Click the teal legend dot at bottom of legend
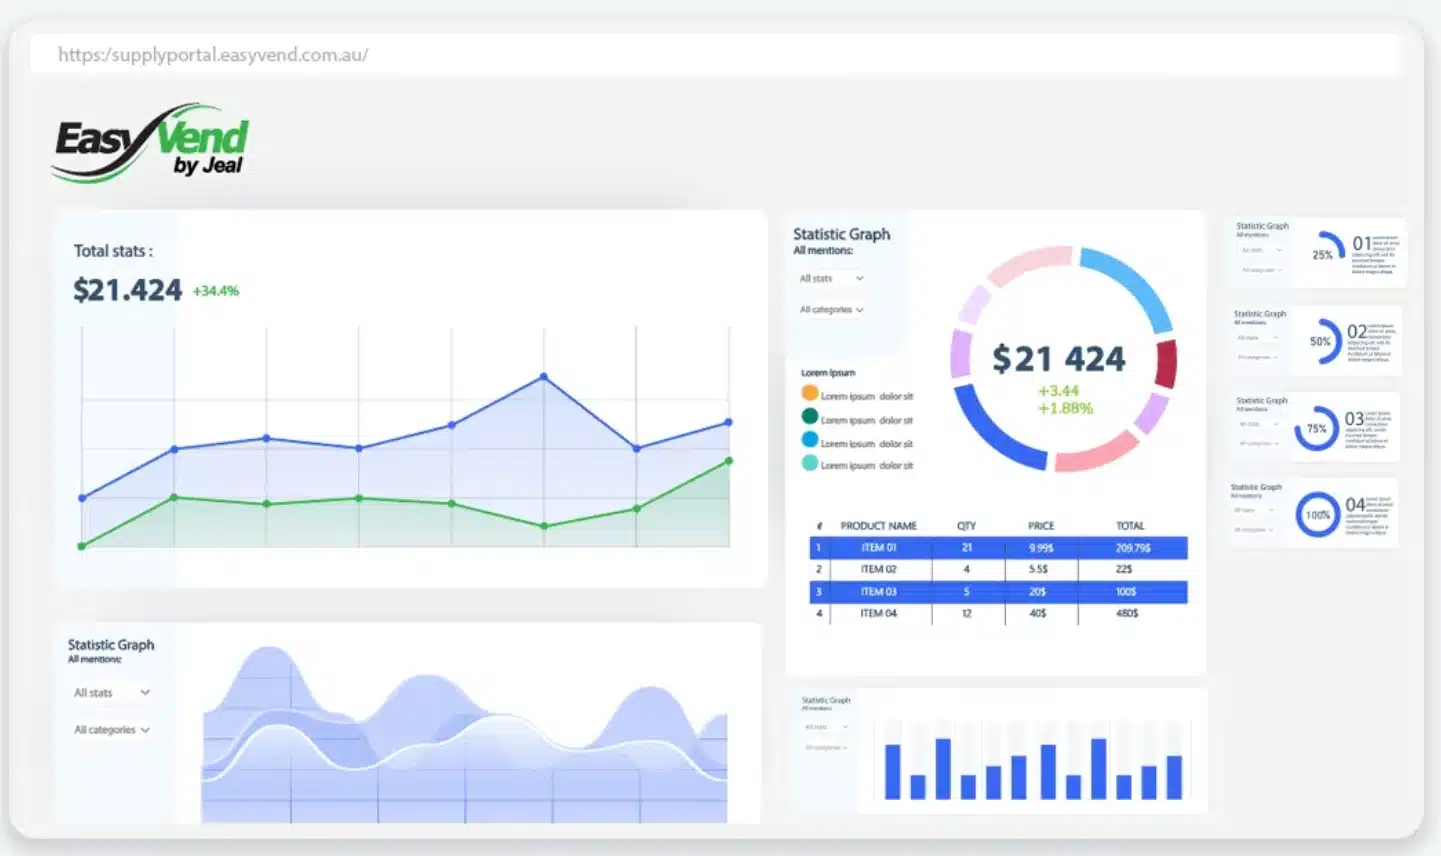This screenshot has width=1441, height=856. coord(810,463)
